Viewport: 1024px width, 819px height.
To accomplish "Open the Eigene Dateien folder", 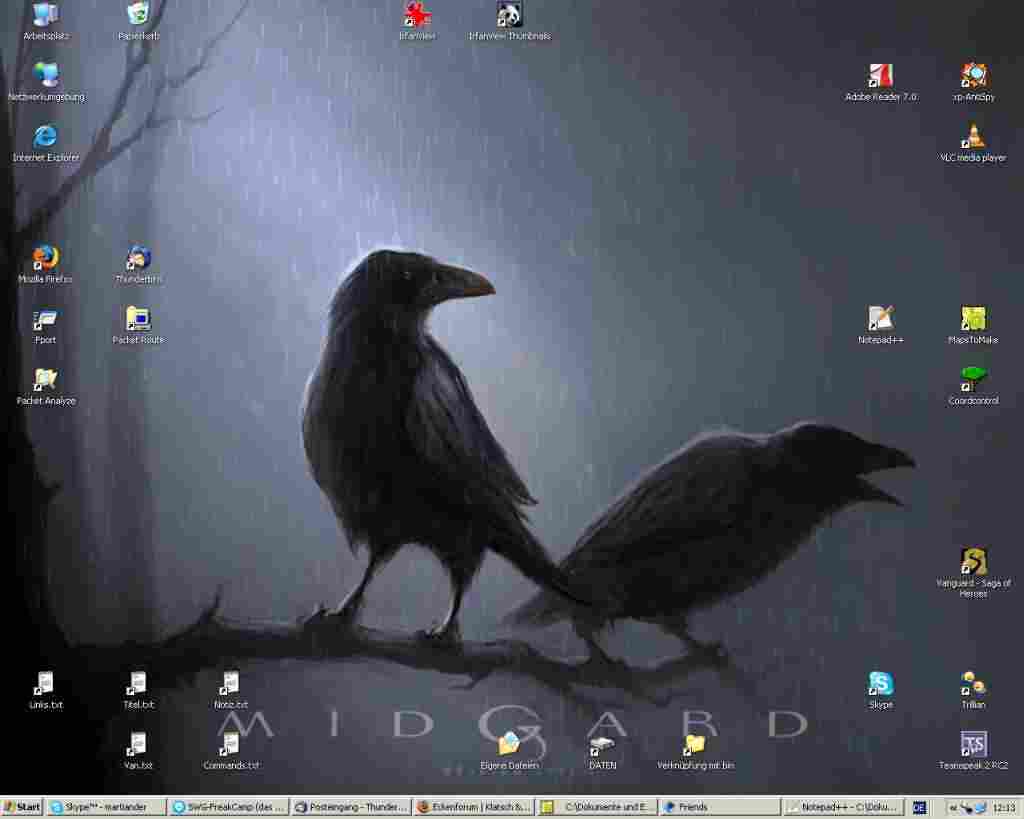I will (x=509, y=745).
